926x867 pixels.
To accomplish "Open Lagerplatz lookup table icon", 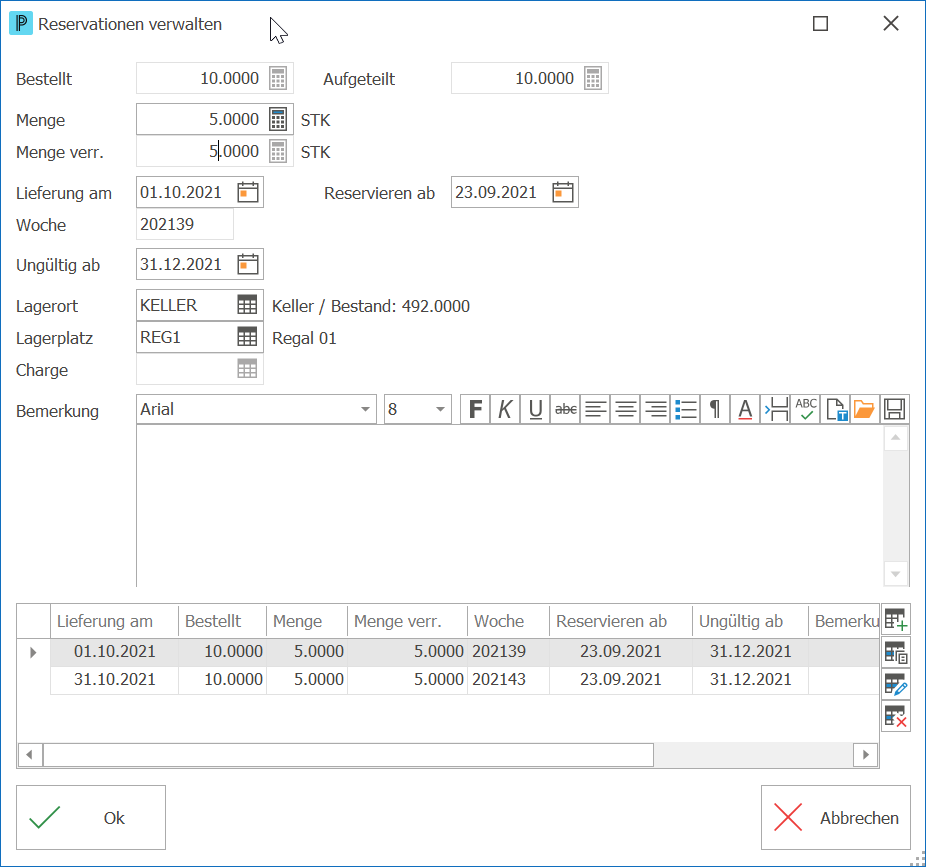I will point(247,337).
